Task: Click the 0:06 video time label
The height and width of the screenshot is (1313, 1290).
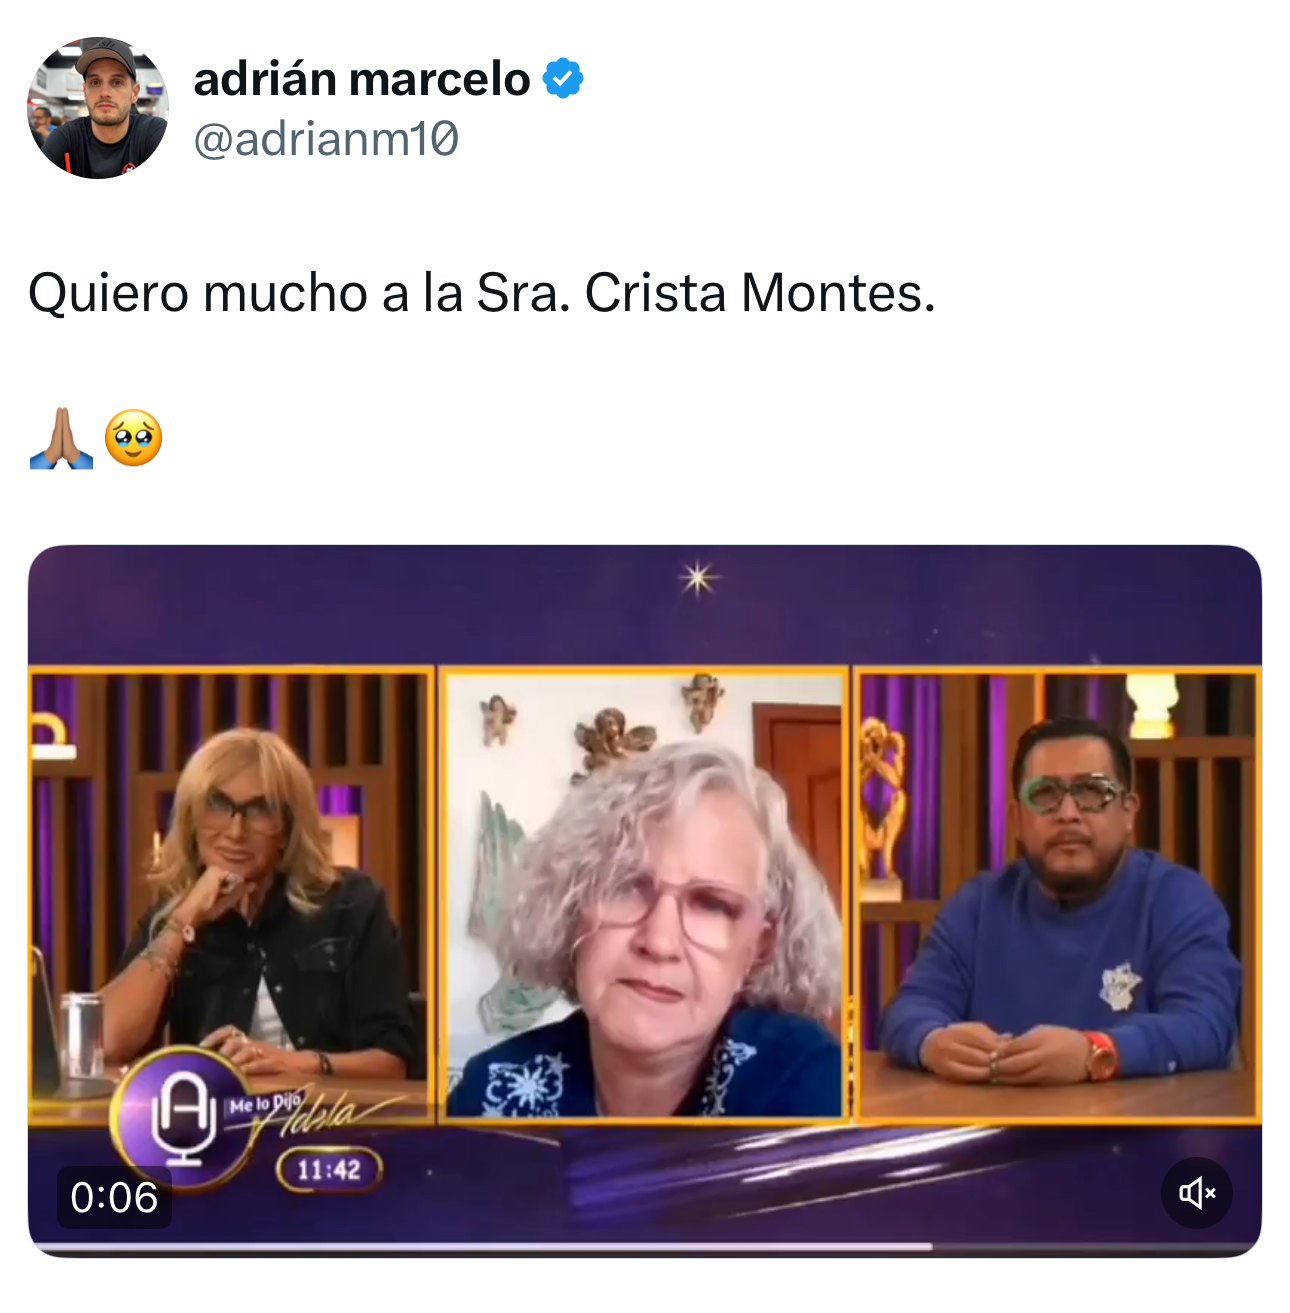Action: (114, 1197)
